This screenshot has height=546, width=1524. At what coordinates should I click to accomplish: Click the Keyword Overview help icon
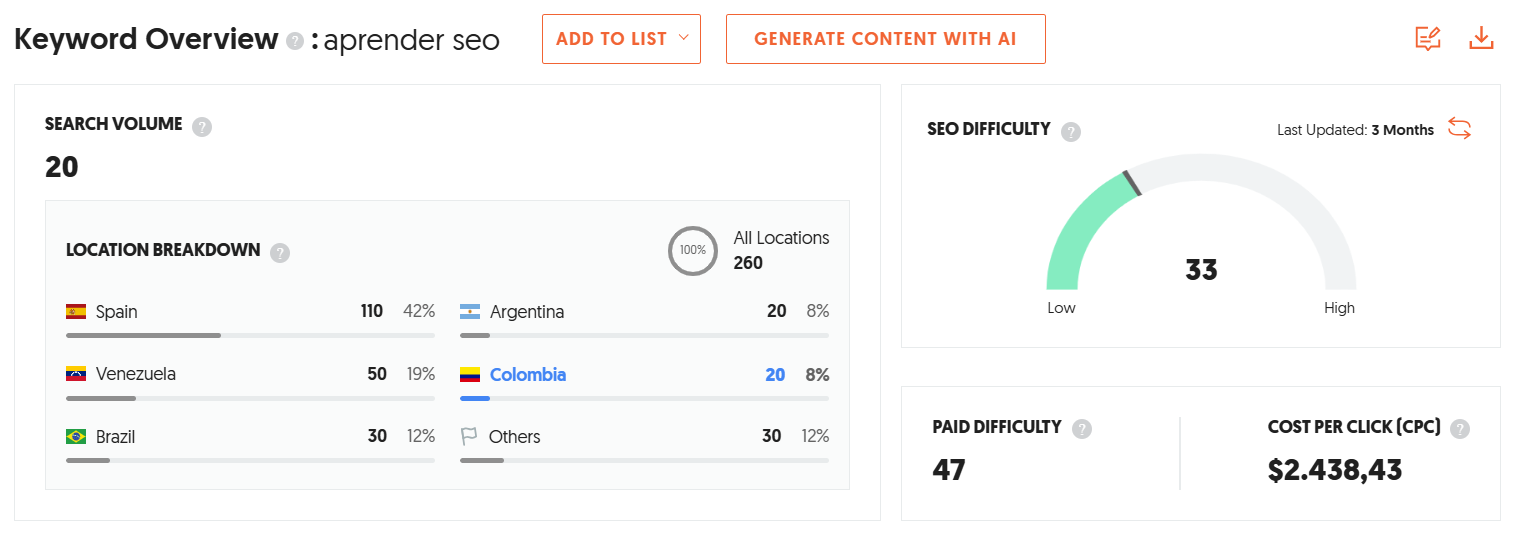click(x=294, y=41)
